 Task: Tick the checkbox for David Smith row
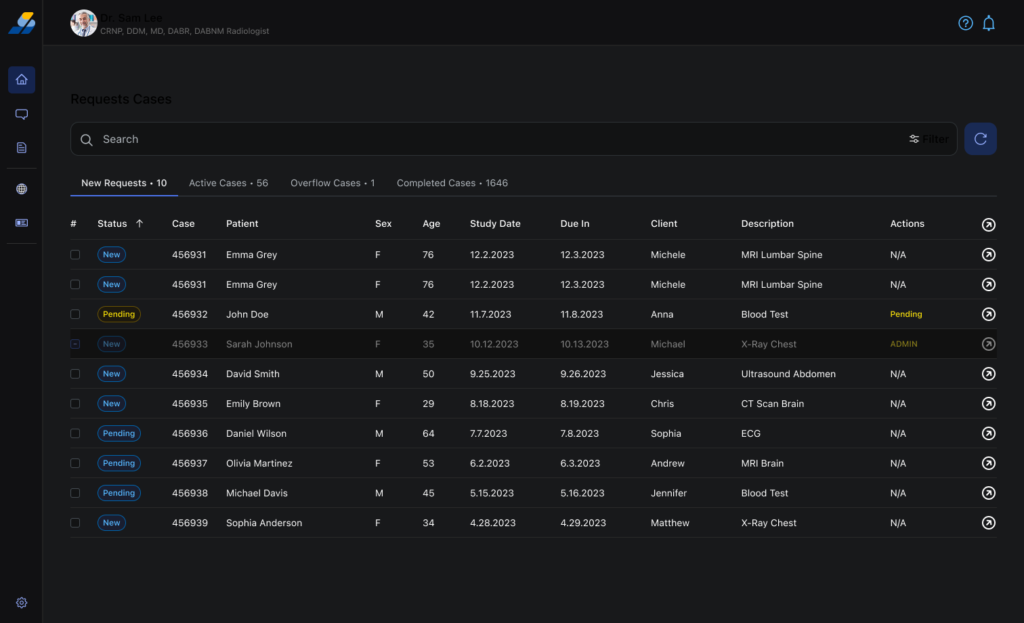(x=75, y=374)
